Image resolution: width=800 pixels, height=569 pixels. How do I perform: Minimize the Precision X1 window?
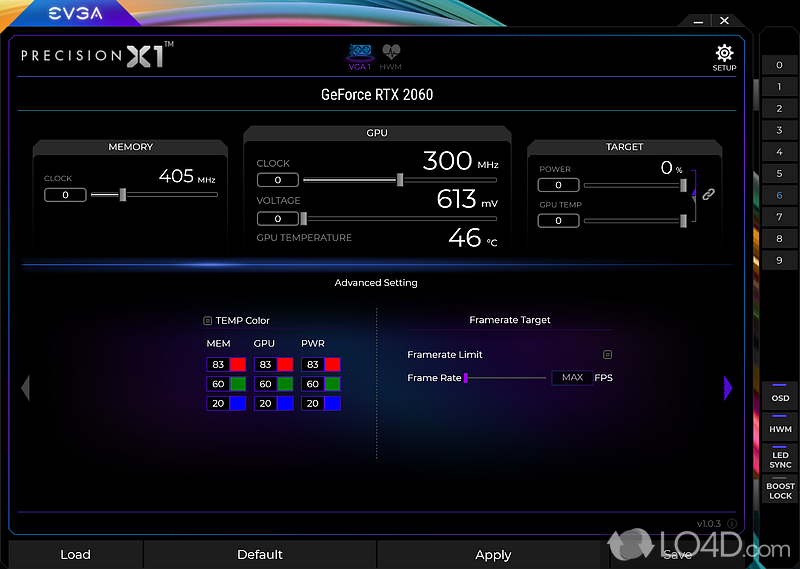click(698, 21)
